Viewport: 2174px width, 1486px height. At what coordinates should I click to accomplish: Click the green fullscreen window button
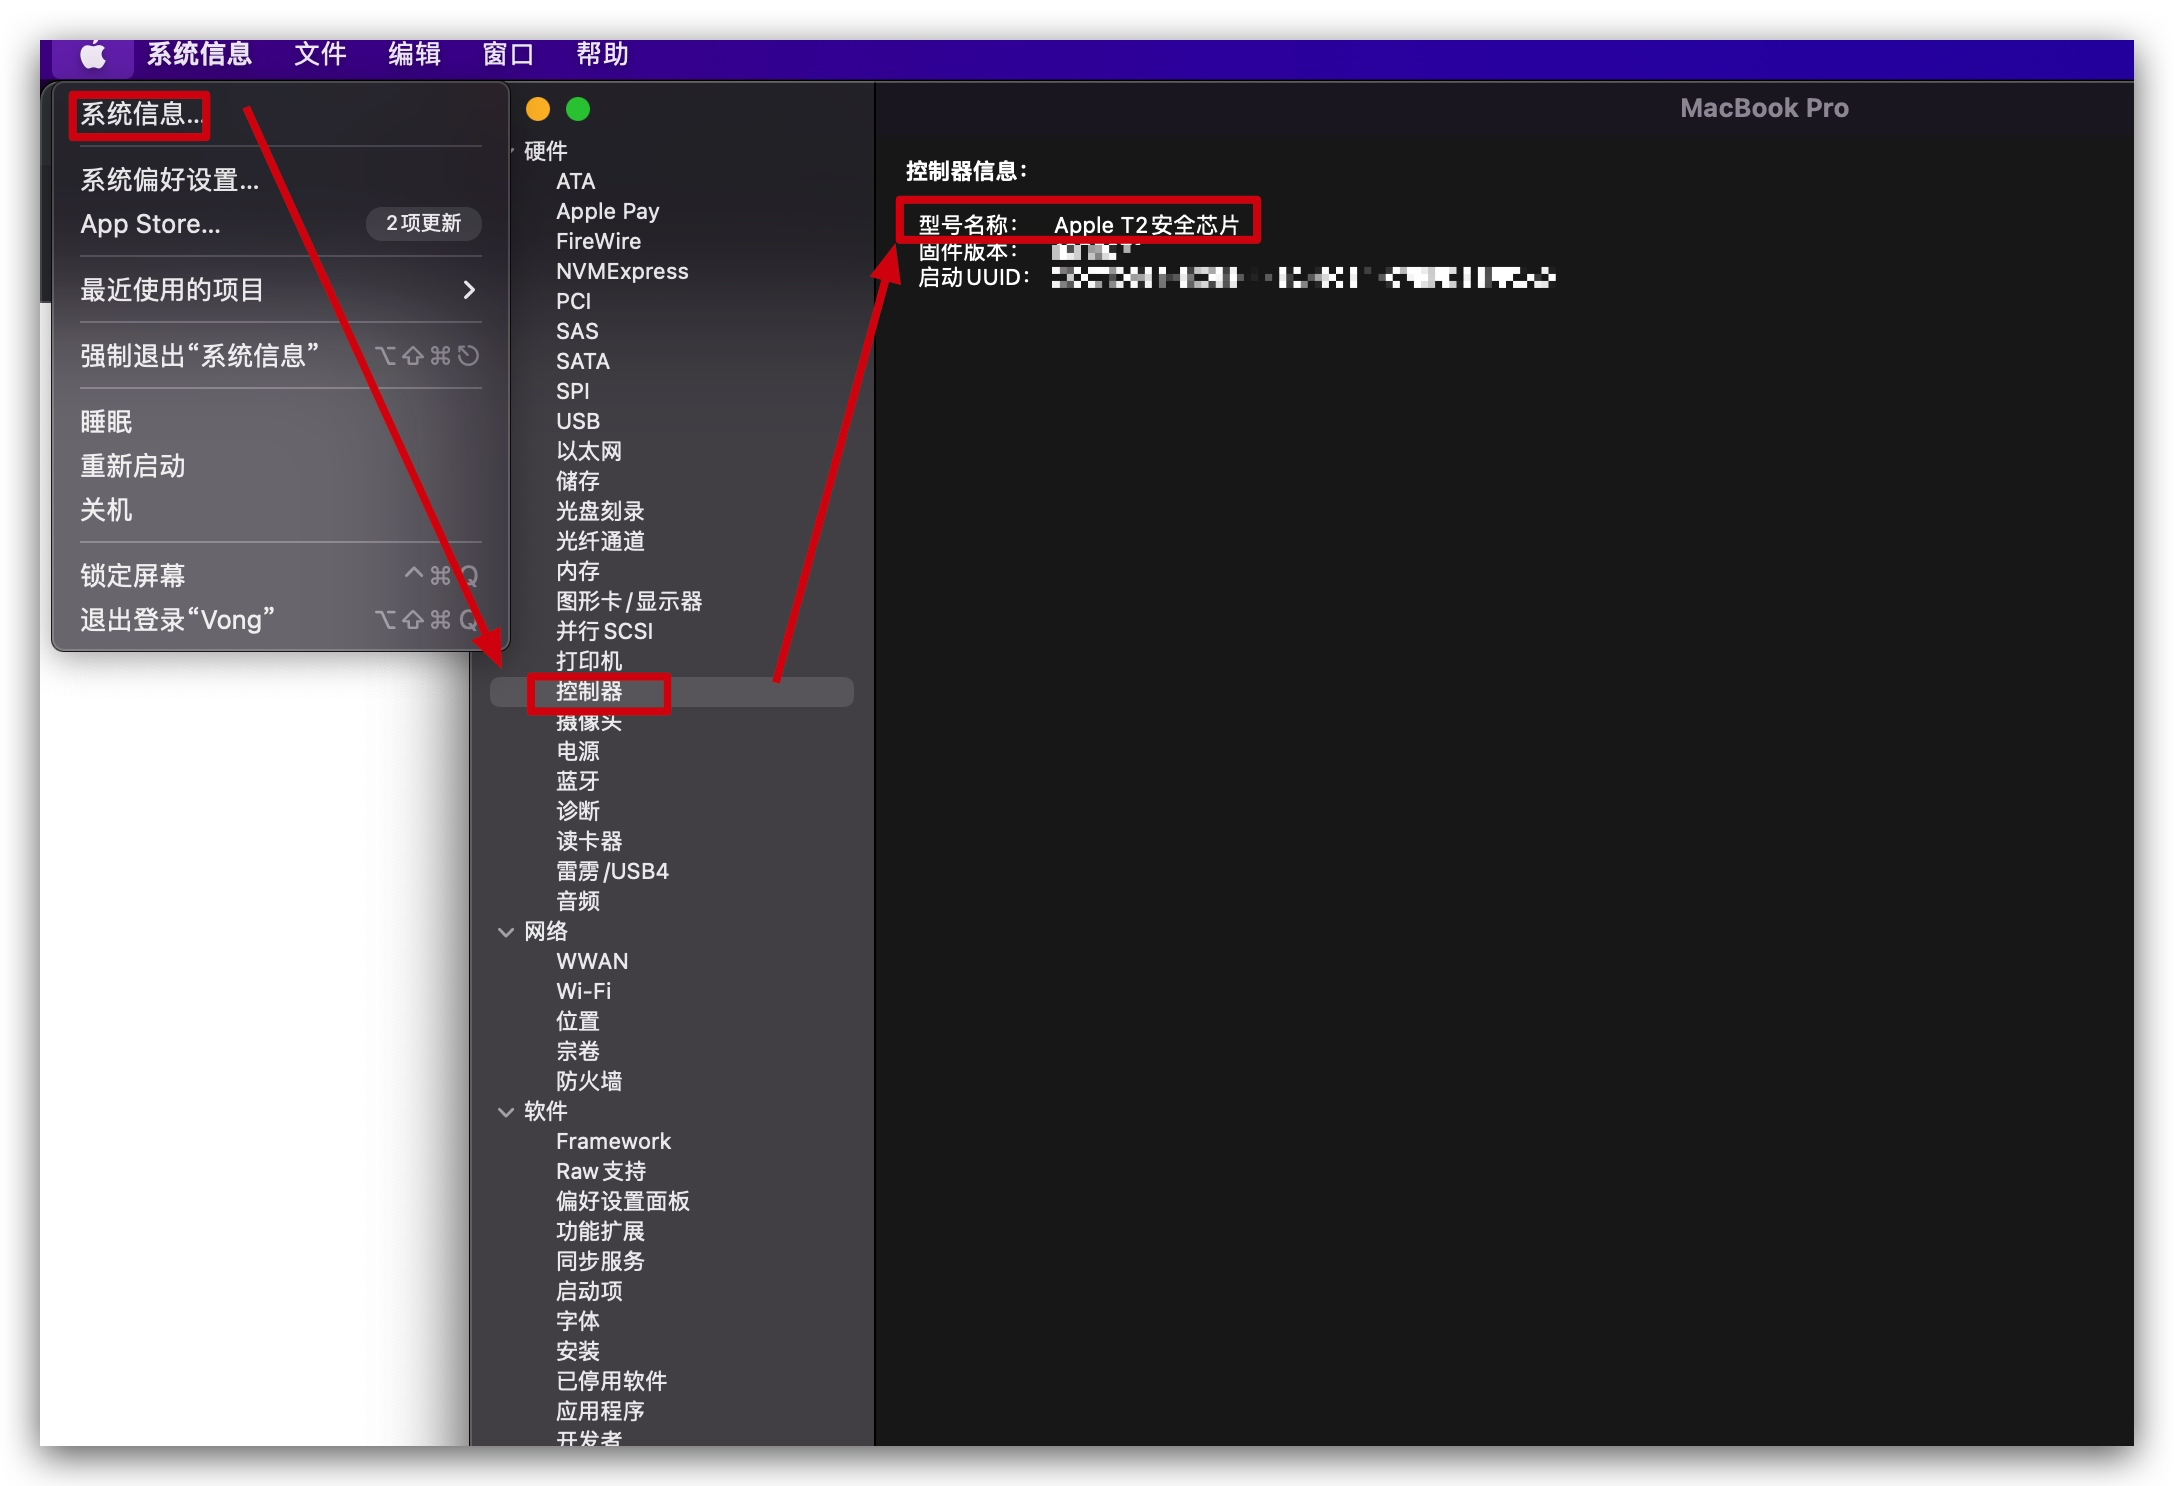coord(578,109)
